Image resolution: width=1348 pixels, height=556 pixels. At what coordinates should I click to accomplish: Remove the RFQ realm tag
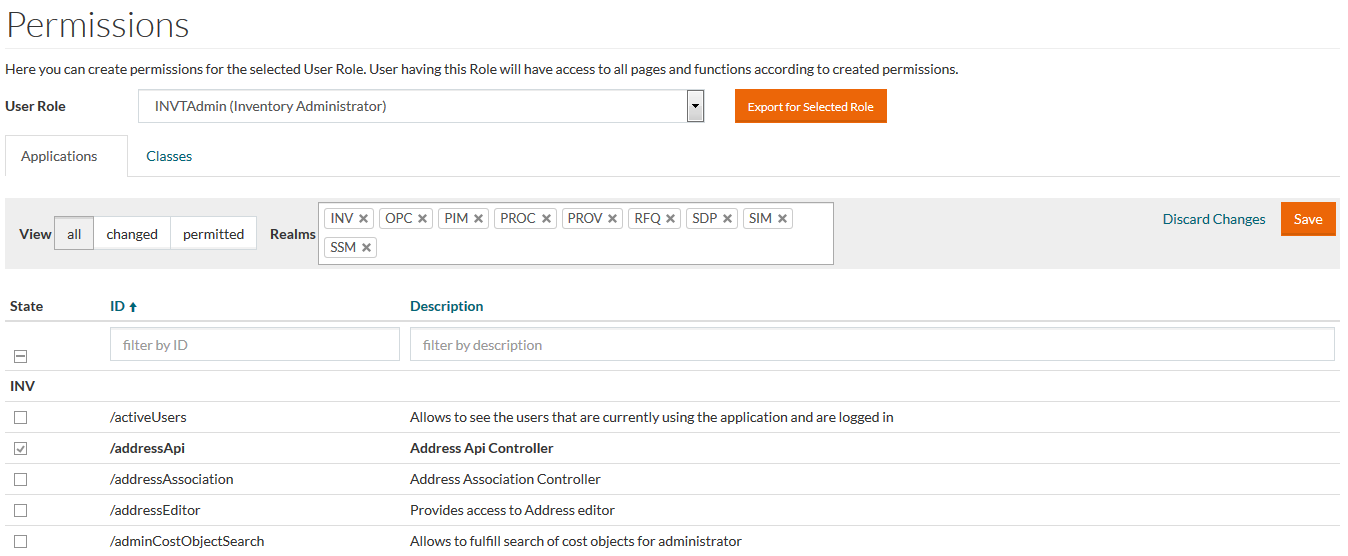(671, 219)
